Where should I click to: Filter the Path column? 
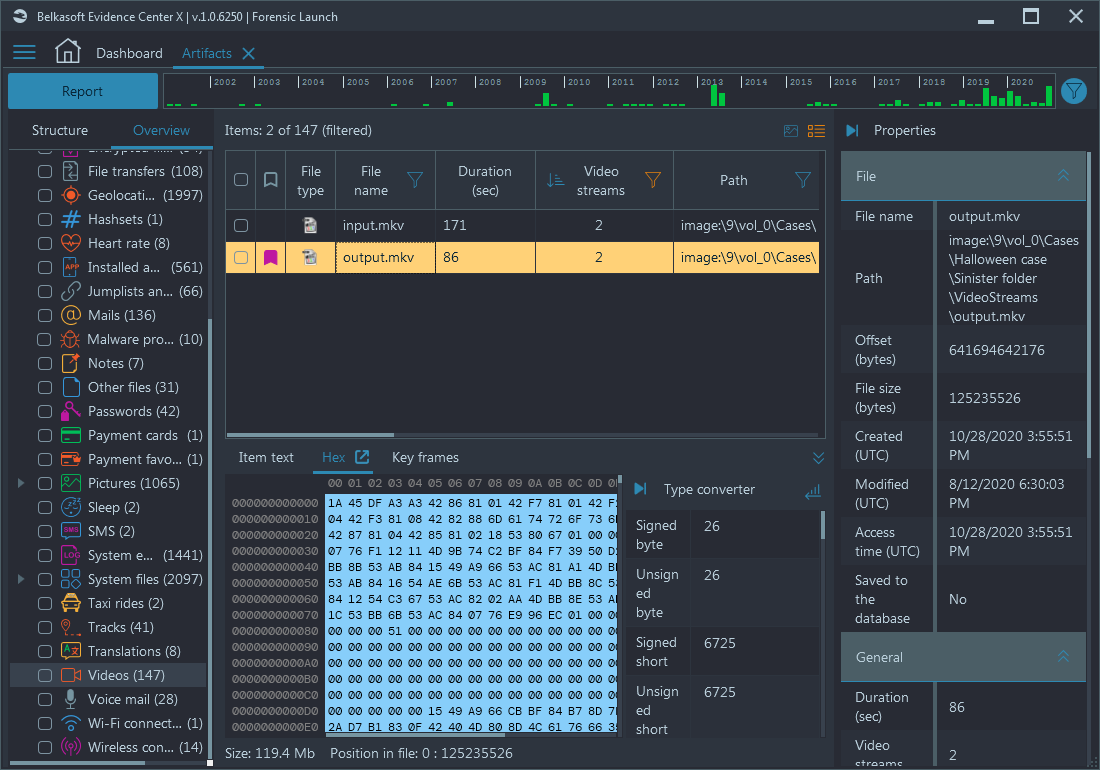point(803,180)
